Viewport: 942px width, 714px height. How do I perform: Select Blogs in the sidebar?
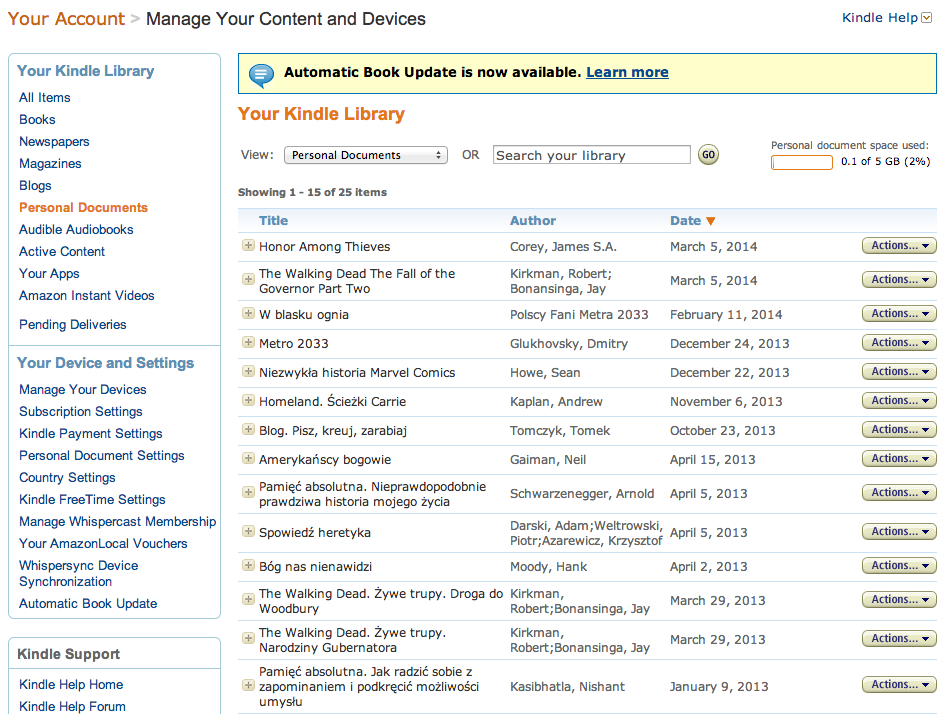tap(35, 186)
